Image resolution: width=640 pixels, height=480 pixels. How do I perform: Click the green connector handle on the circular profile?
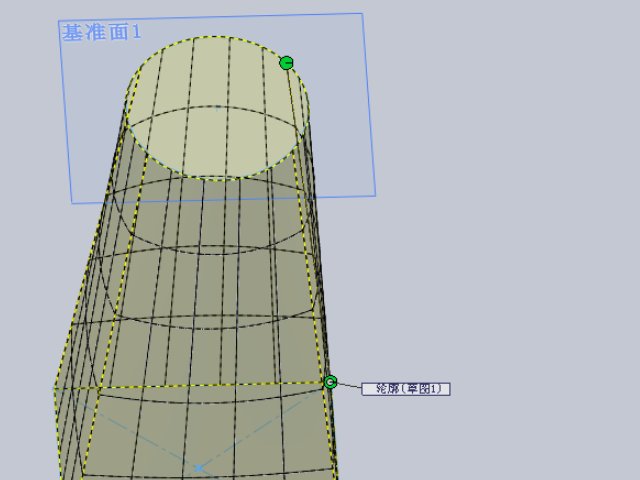point(286,63)
